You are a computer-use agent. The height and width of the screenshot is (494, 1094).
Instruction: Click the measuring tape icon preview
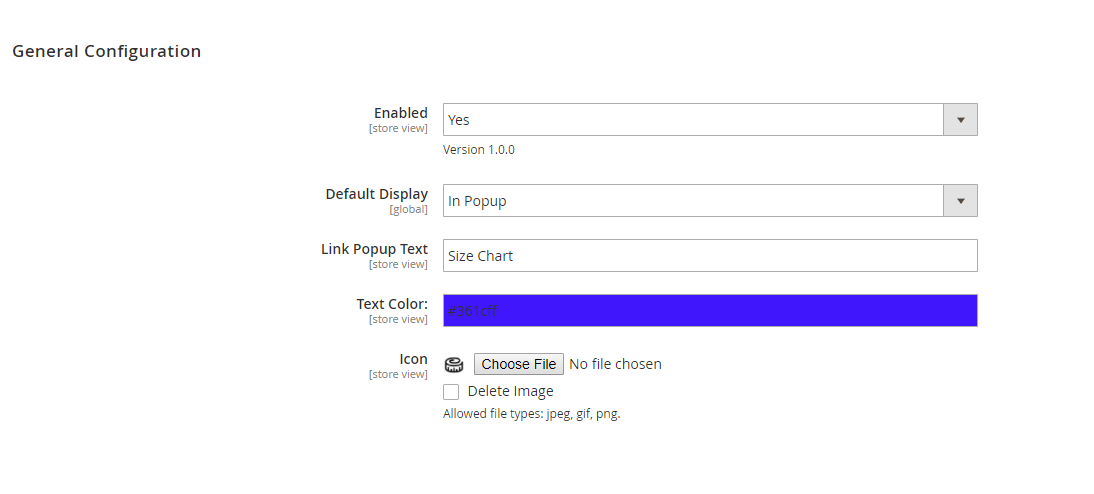454,364
